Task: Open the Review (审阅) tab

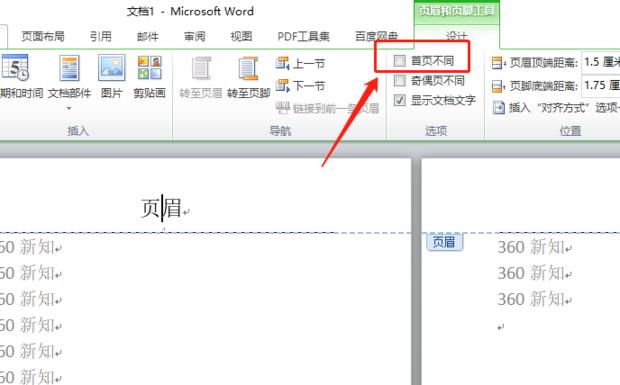Action: pos(195,36)
